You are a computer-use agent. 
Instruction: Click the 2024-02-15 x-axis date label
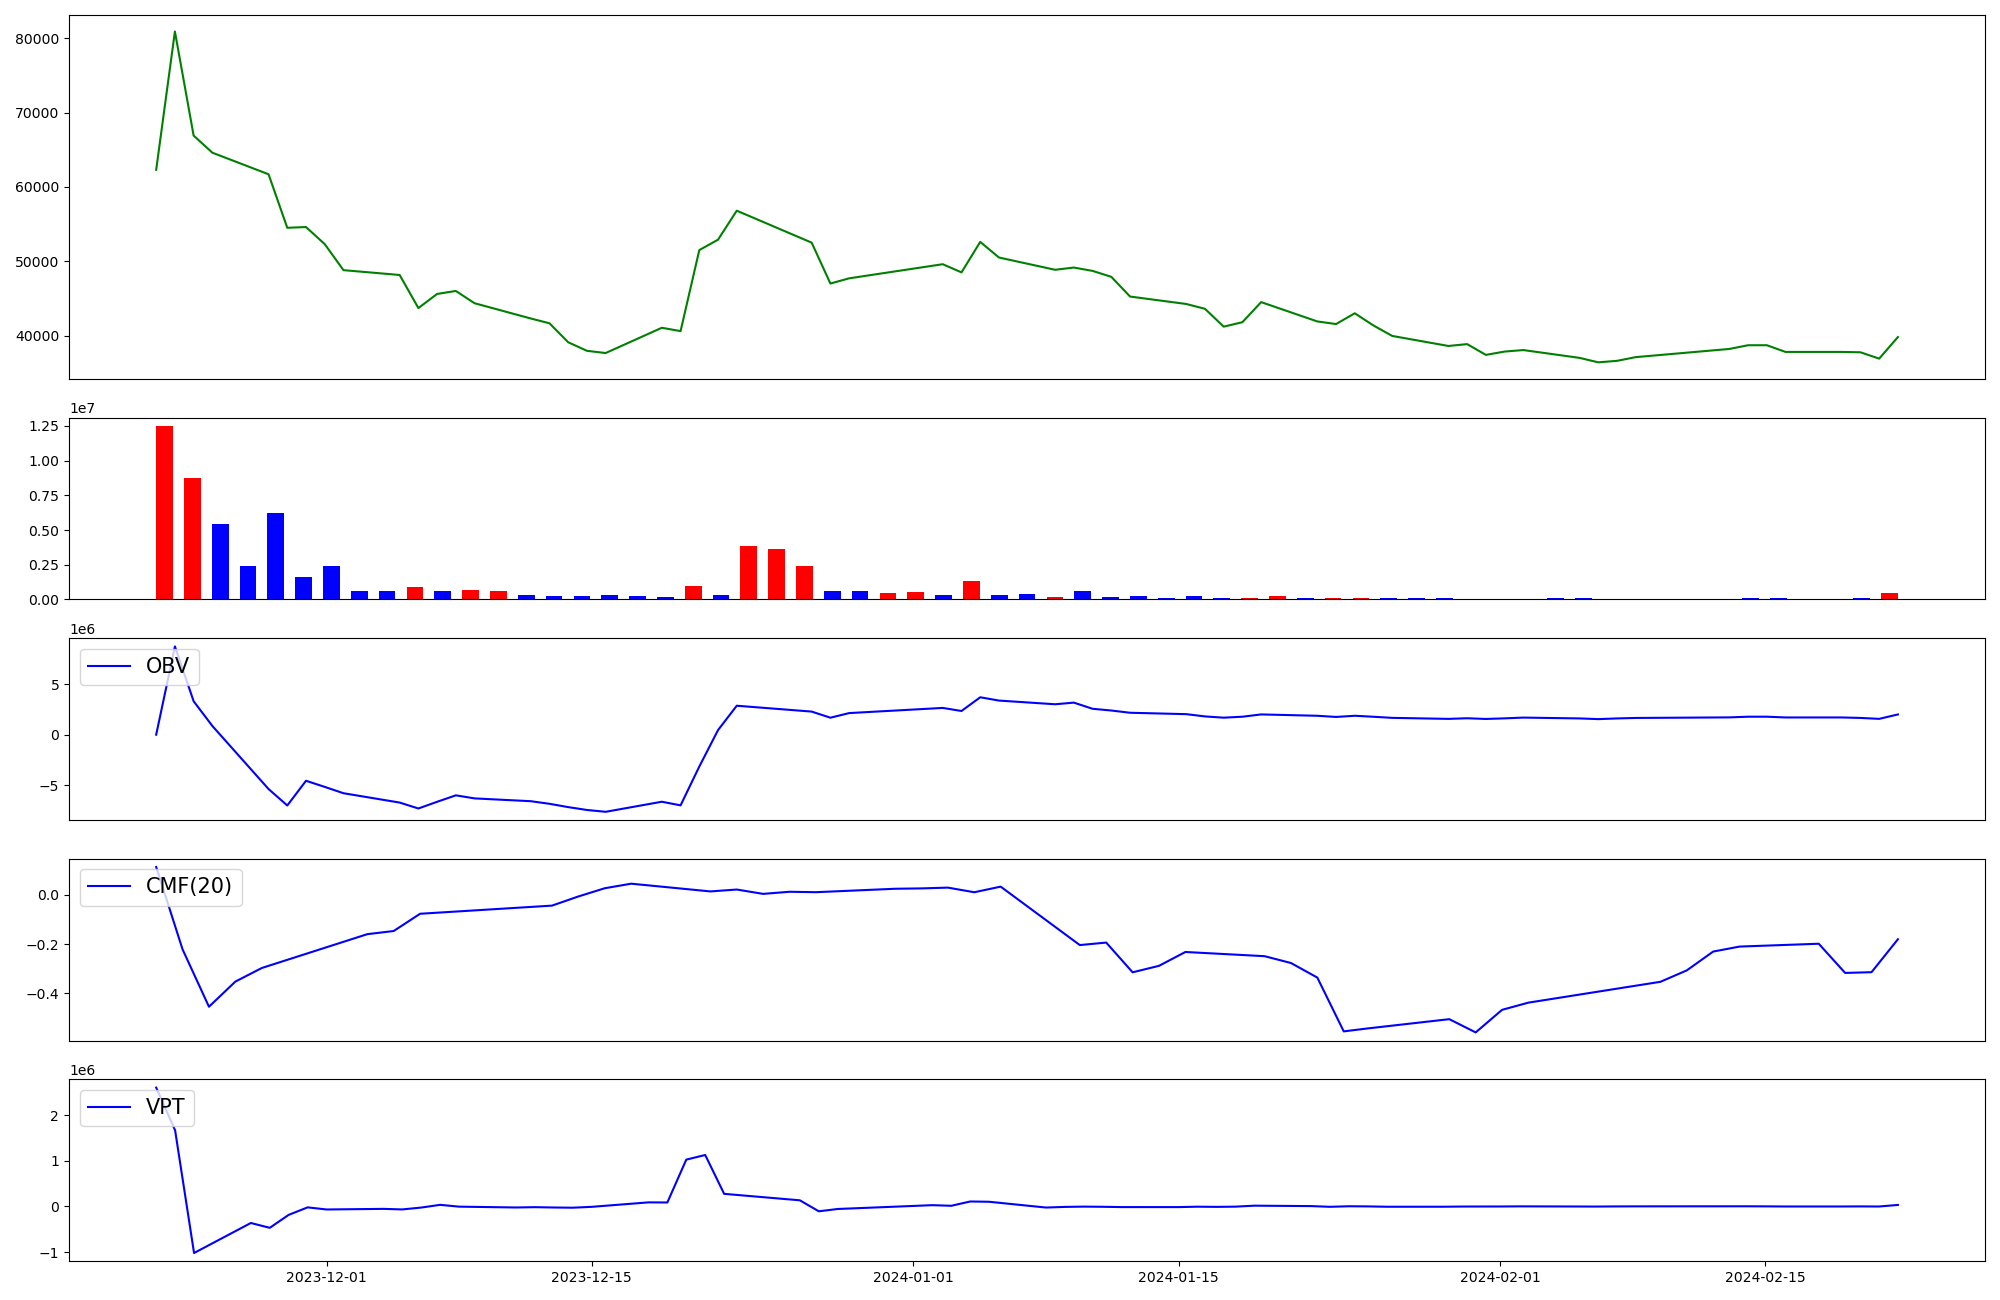[1765, 1277]
